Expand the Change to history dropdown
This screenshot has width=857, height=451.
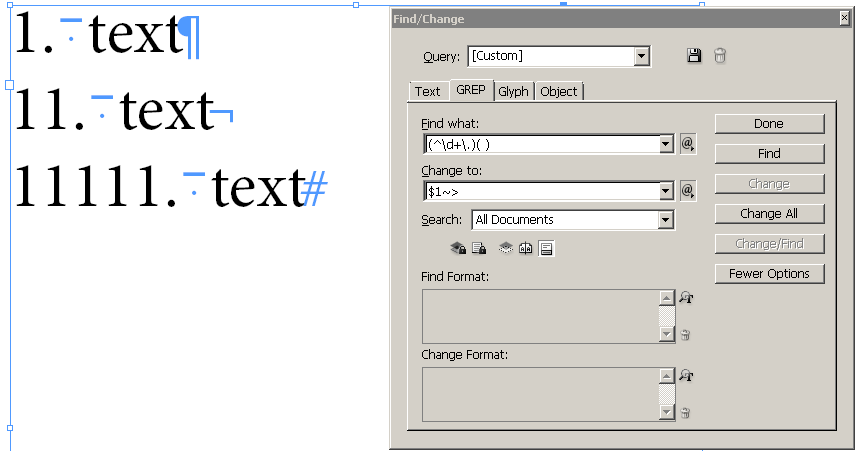point(666,191)
